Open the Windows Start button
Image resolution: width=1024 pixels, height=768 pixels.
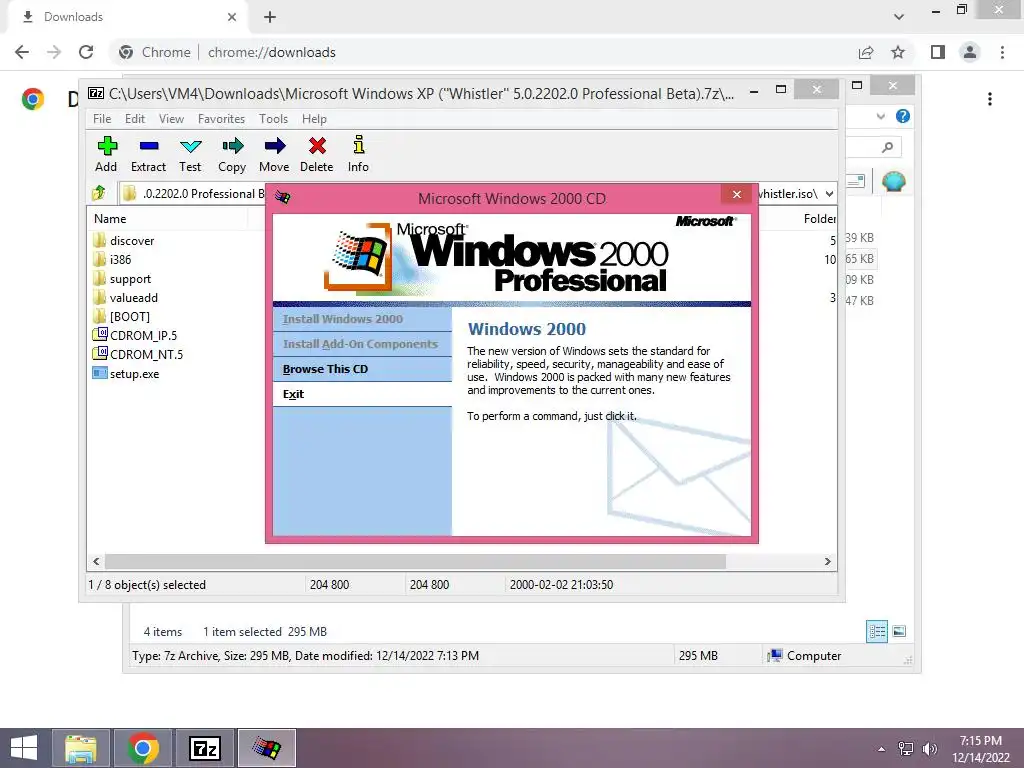24,748
